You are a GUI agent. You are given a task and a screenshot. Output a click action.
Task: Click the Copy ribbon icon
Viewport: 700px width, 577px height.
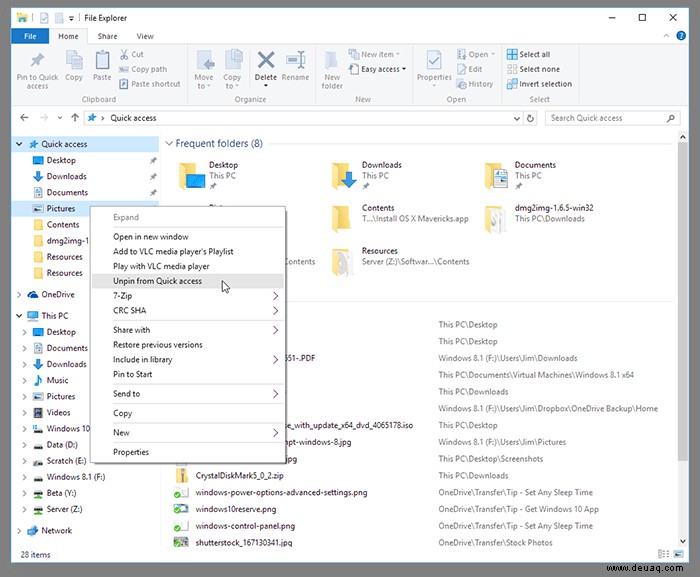tap(74, 60)
